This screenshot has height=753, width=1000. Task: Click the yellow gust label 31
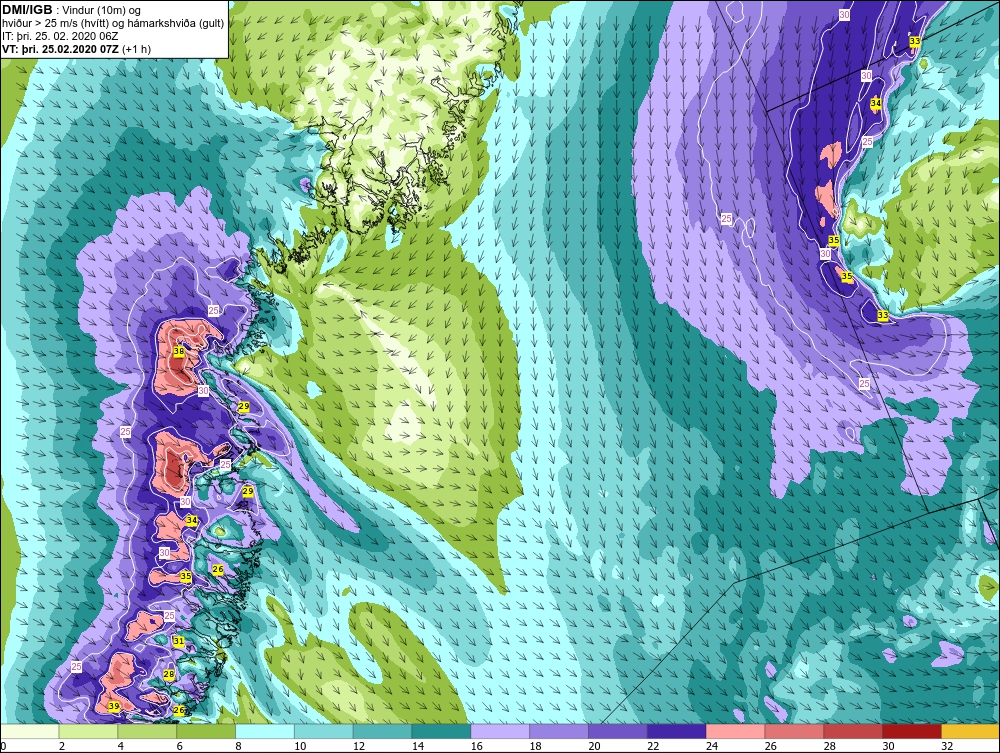tap(179, 641)
